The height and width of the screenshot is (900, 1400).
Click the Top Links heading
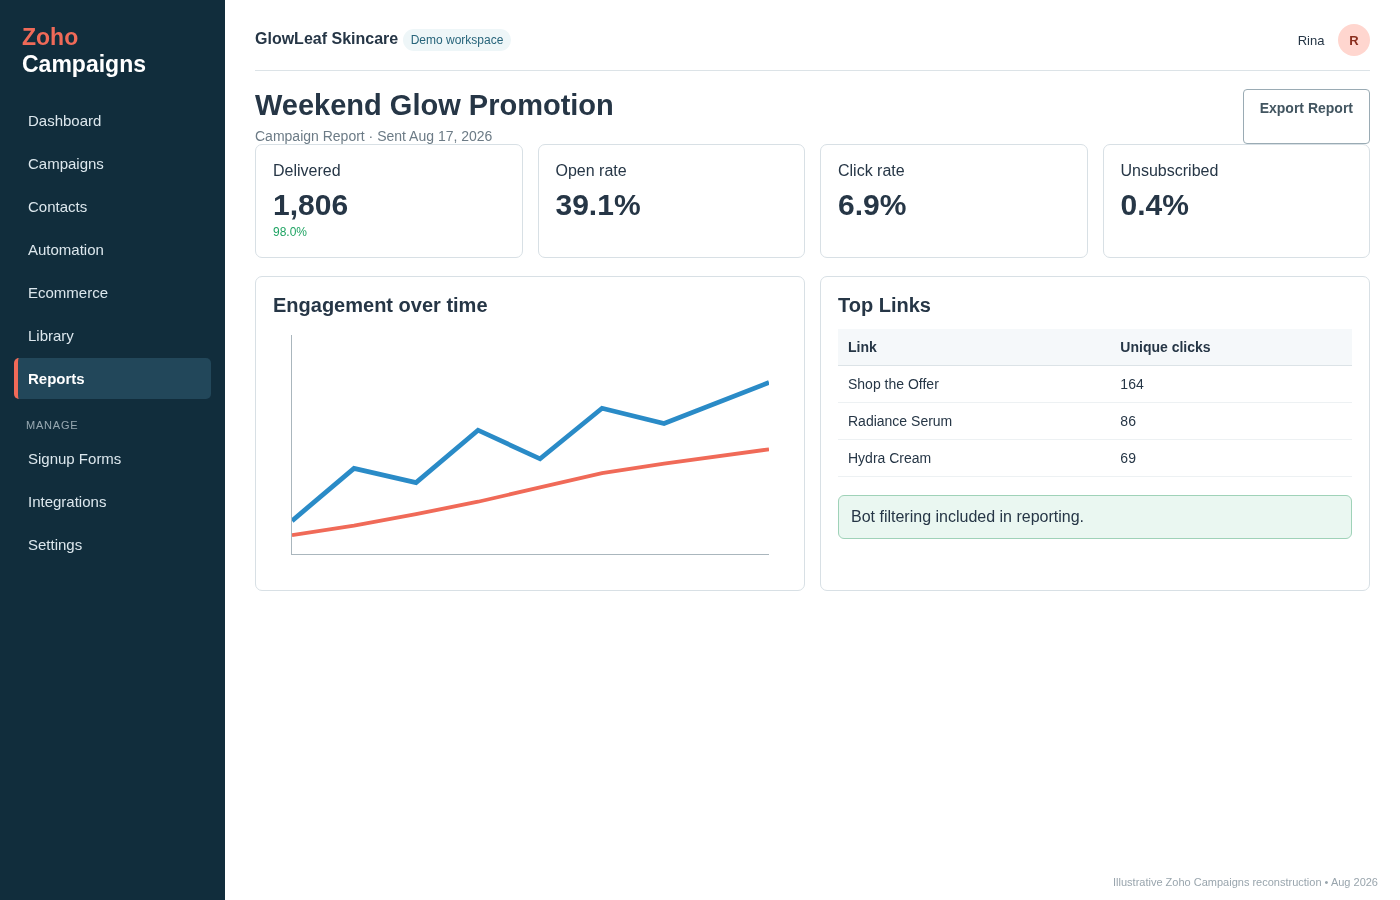(x=884, y=305)
